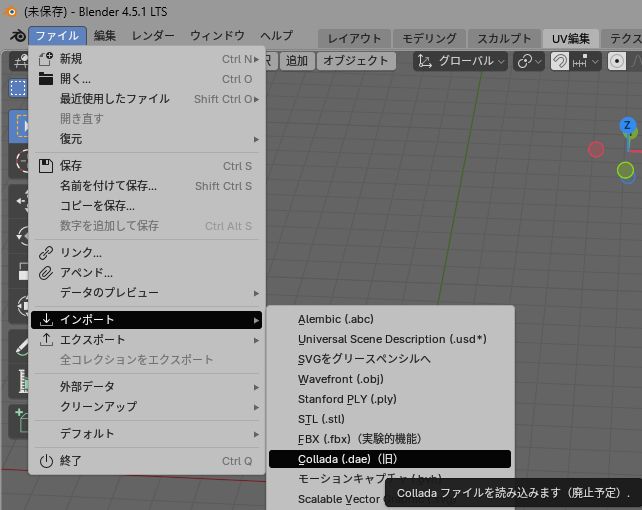Screen dimensions: 642x510
Task: Click the Z axis gizmo handle
Action: [x=627, y=125]
